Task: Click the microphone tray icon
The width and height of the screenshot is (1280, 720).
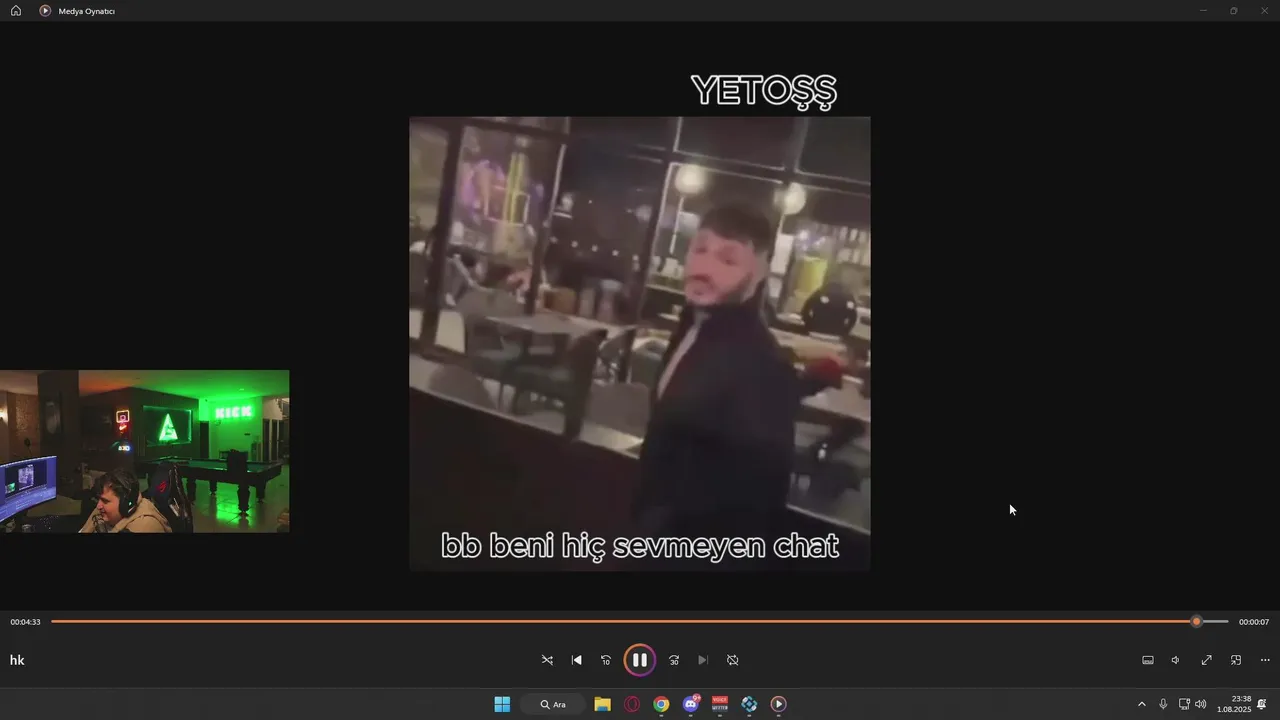Action: coord(1163,704)
